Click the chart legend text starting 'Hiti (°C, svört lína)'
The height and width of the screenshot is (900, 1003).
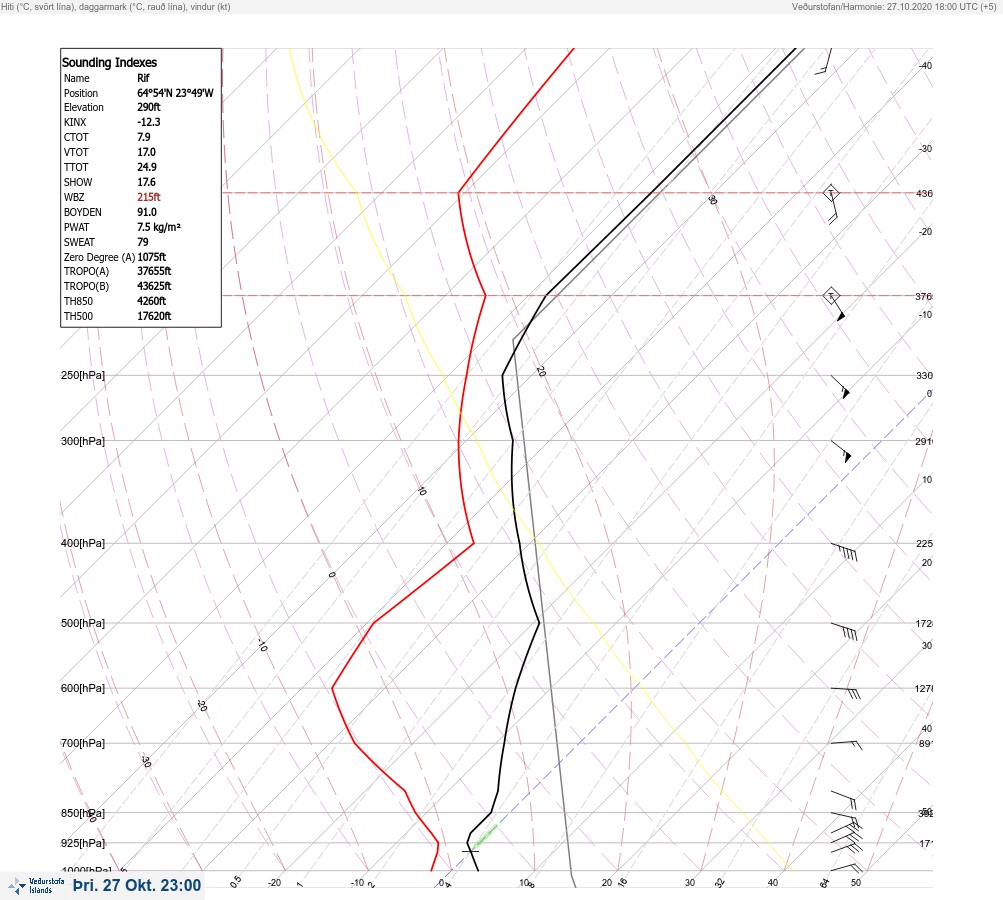(116, 7)
